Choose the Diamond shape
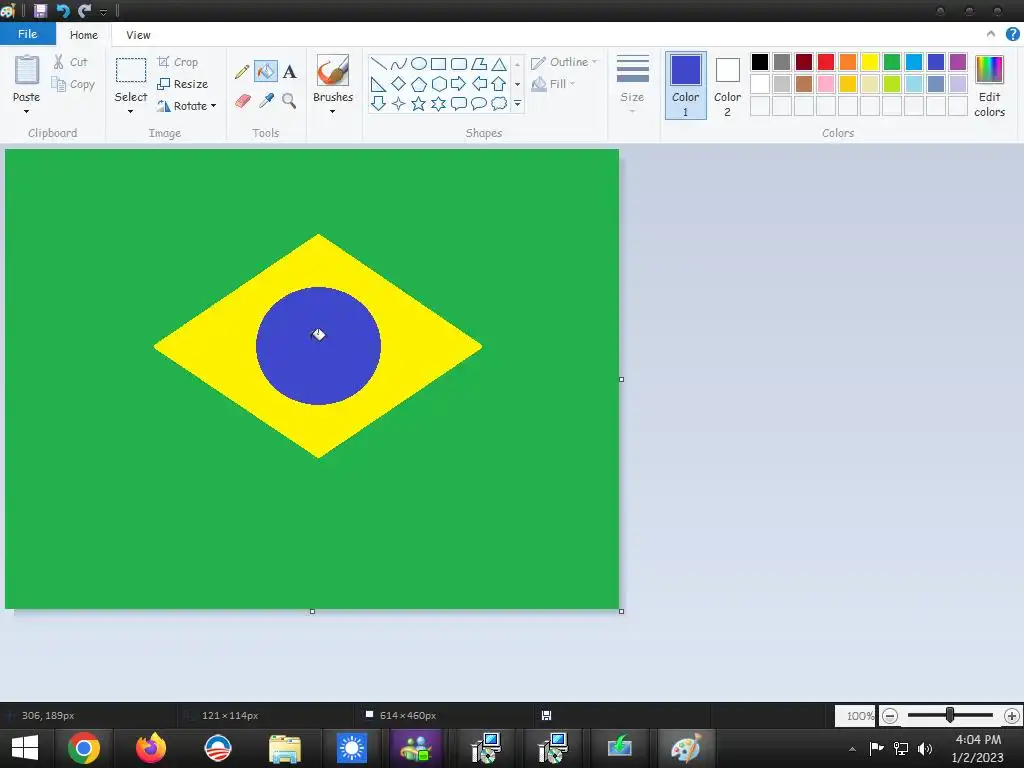 [398, 84]
